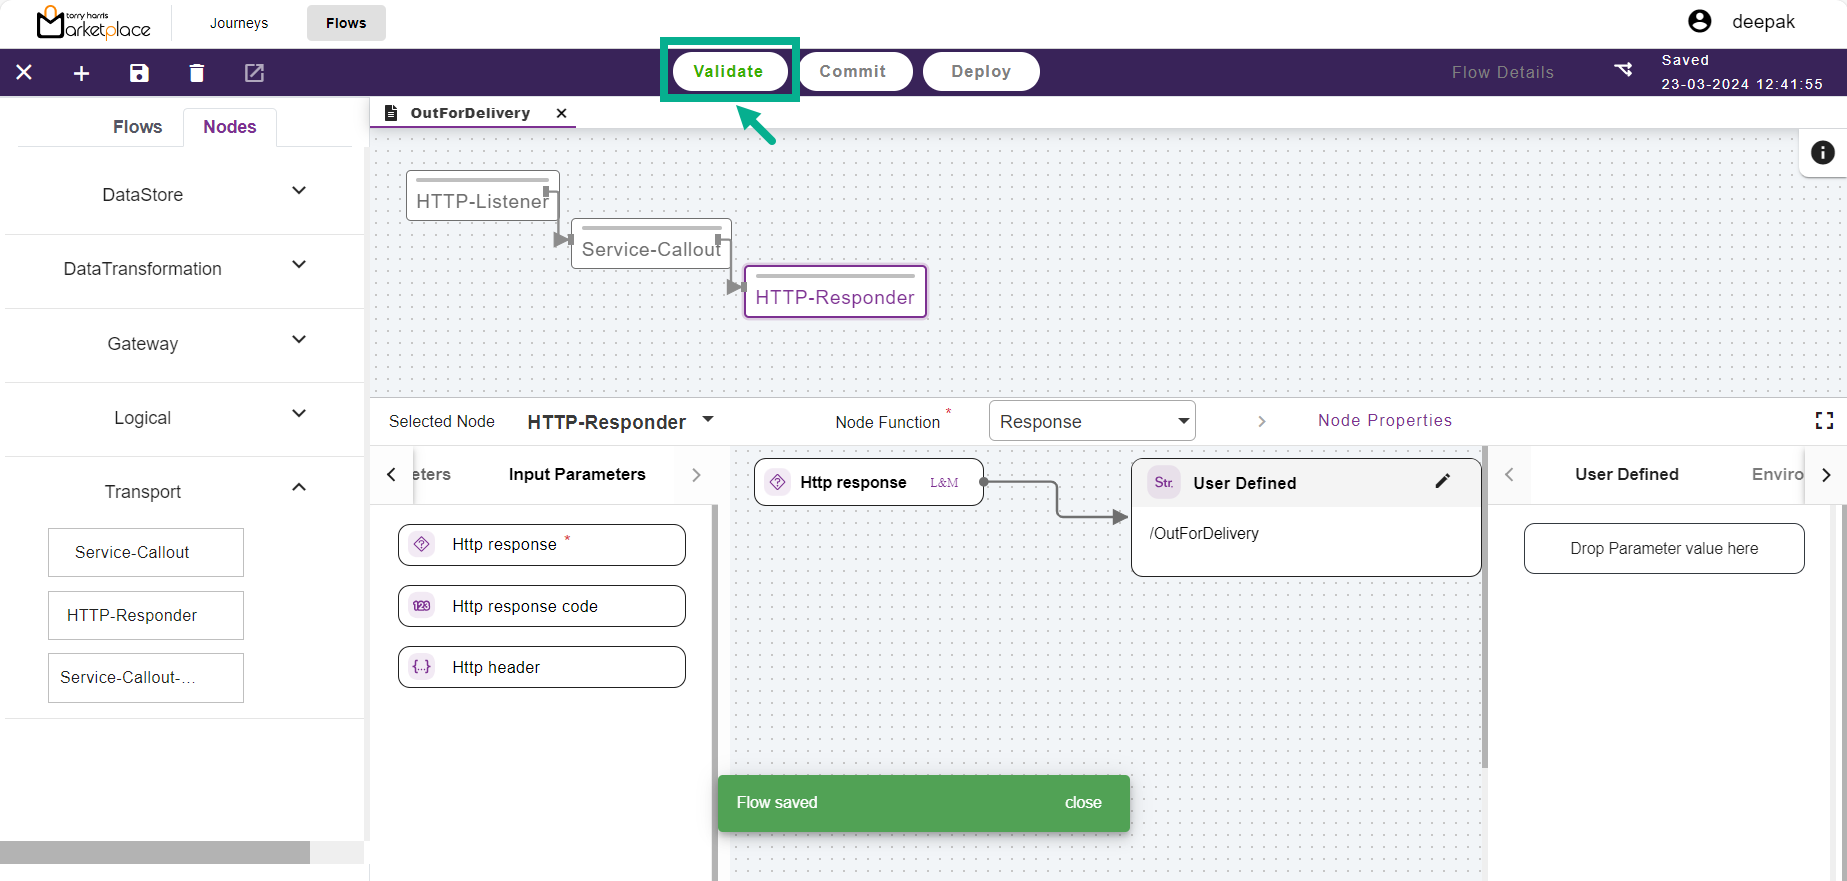Expand the DataStore node category
Viewport: 1847px width, 881px height.
pos(298,191)
